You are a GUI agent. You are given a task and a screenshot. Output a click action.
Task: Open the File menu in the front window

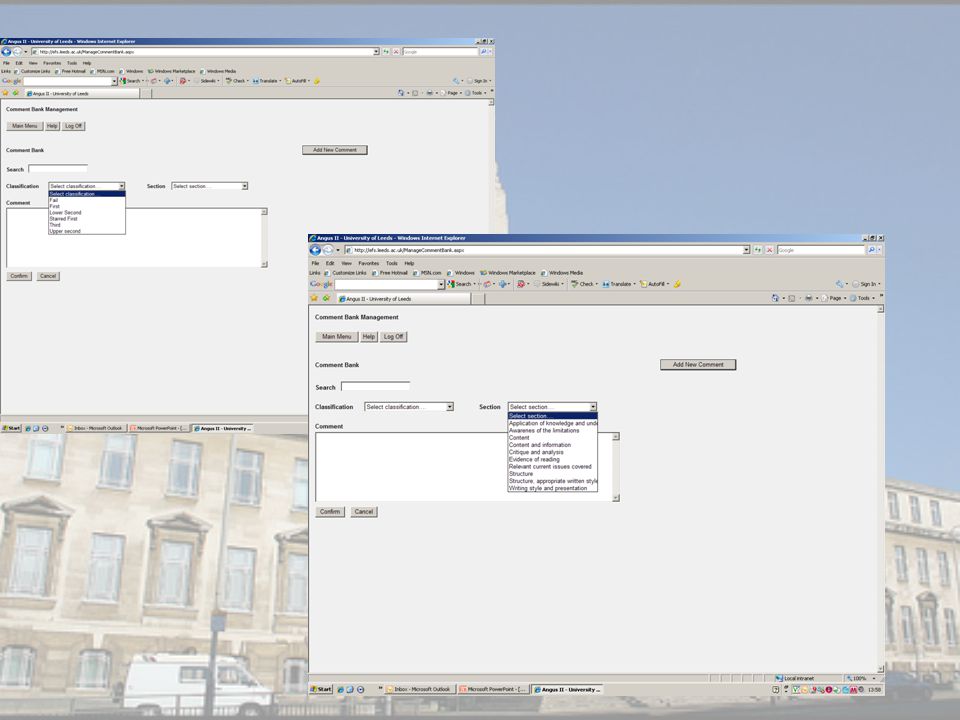tap(315, 263)
